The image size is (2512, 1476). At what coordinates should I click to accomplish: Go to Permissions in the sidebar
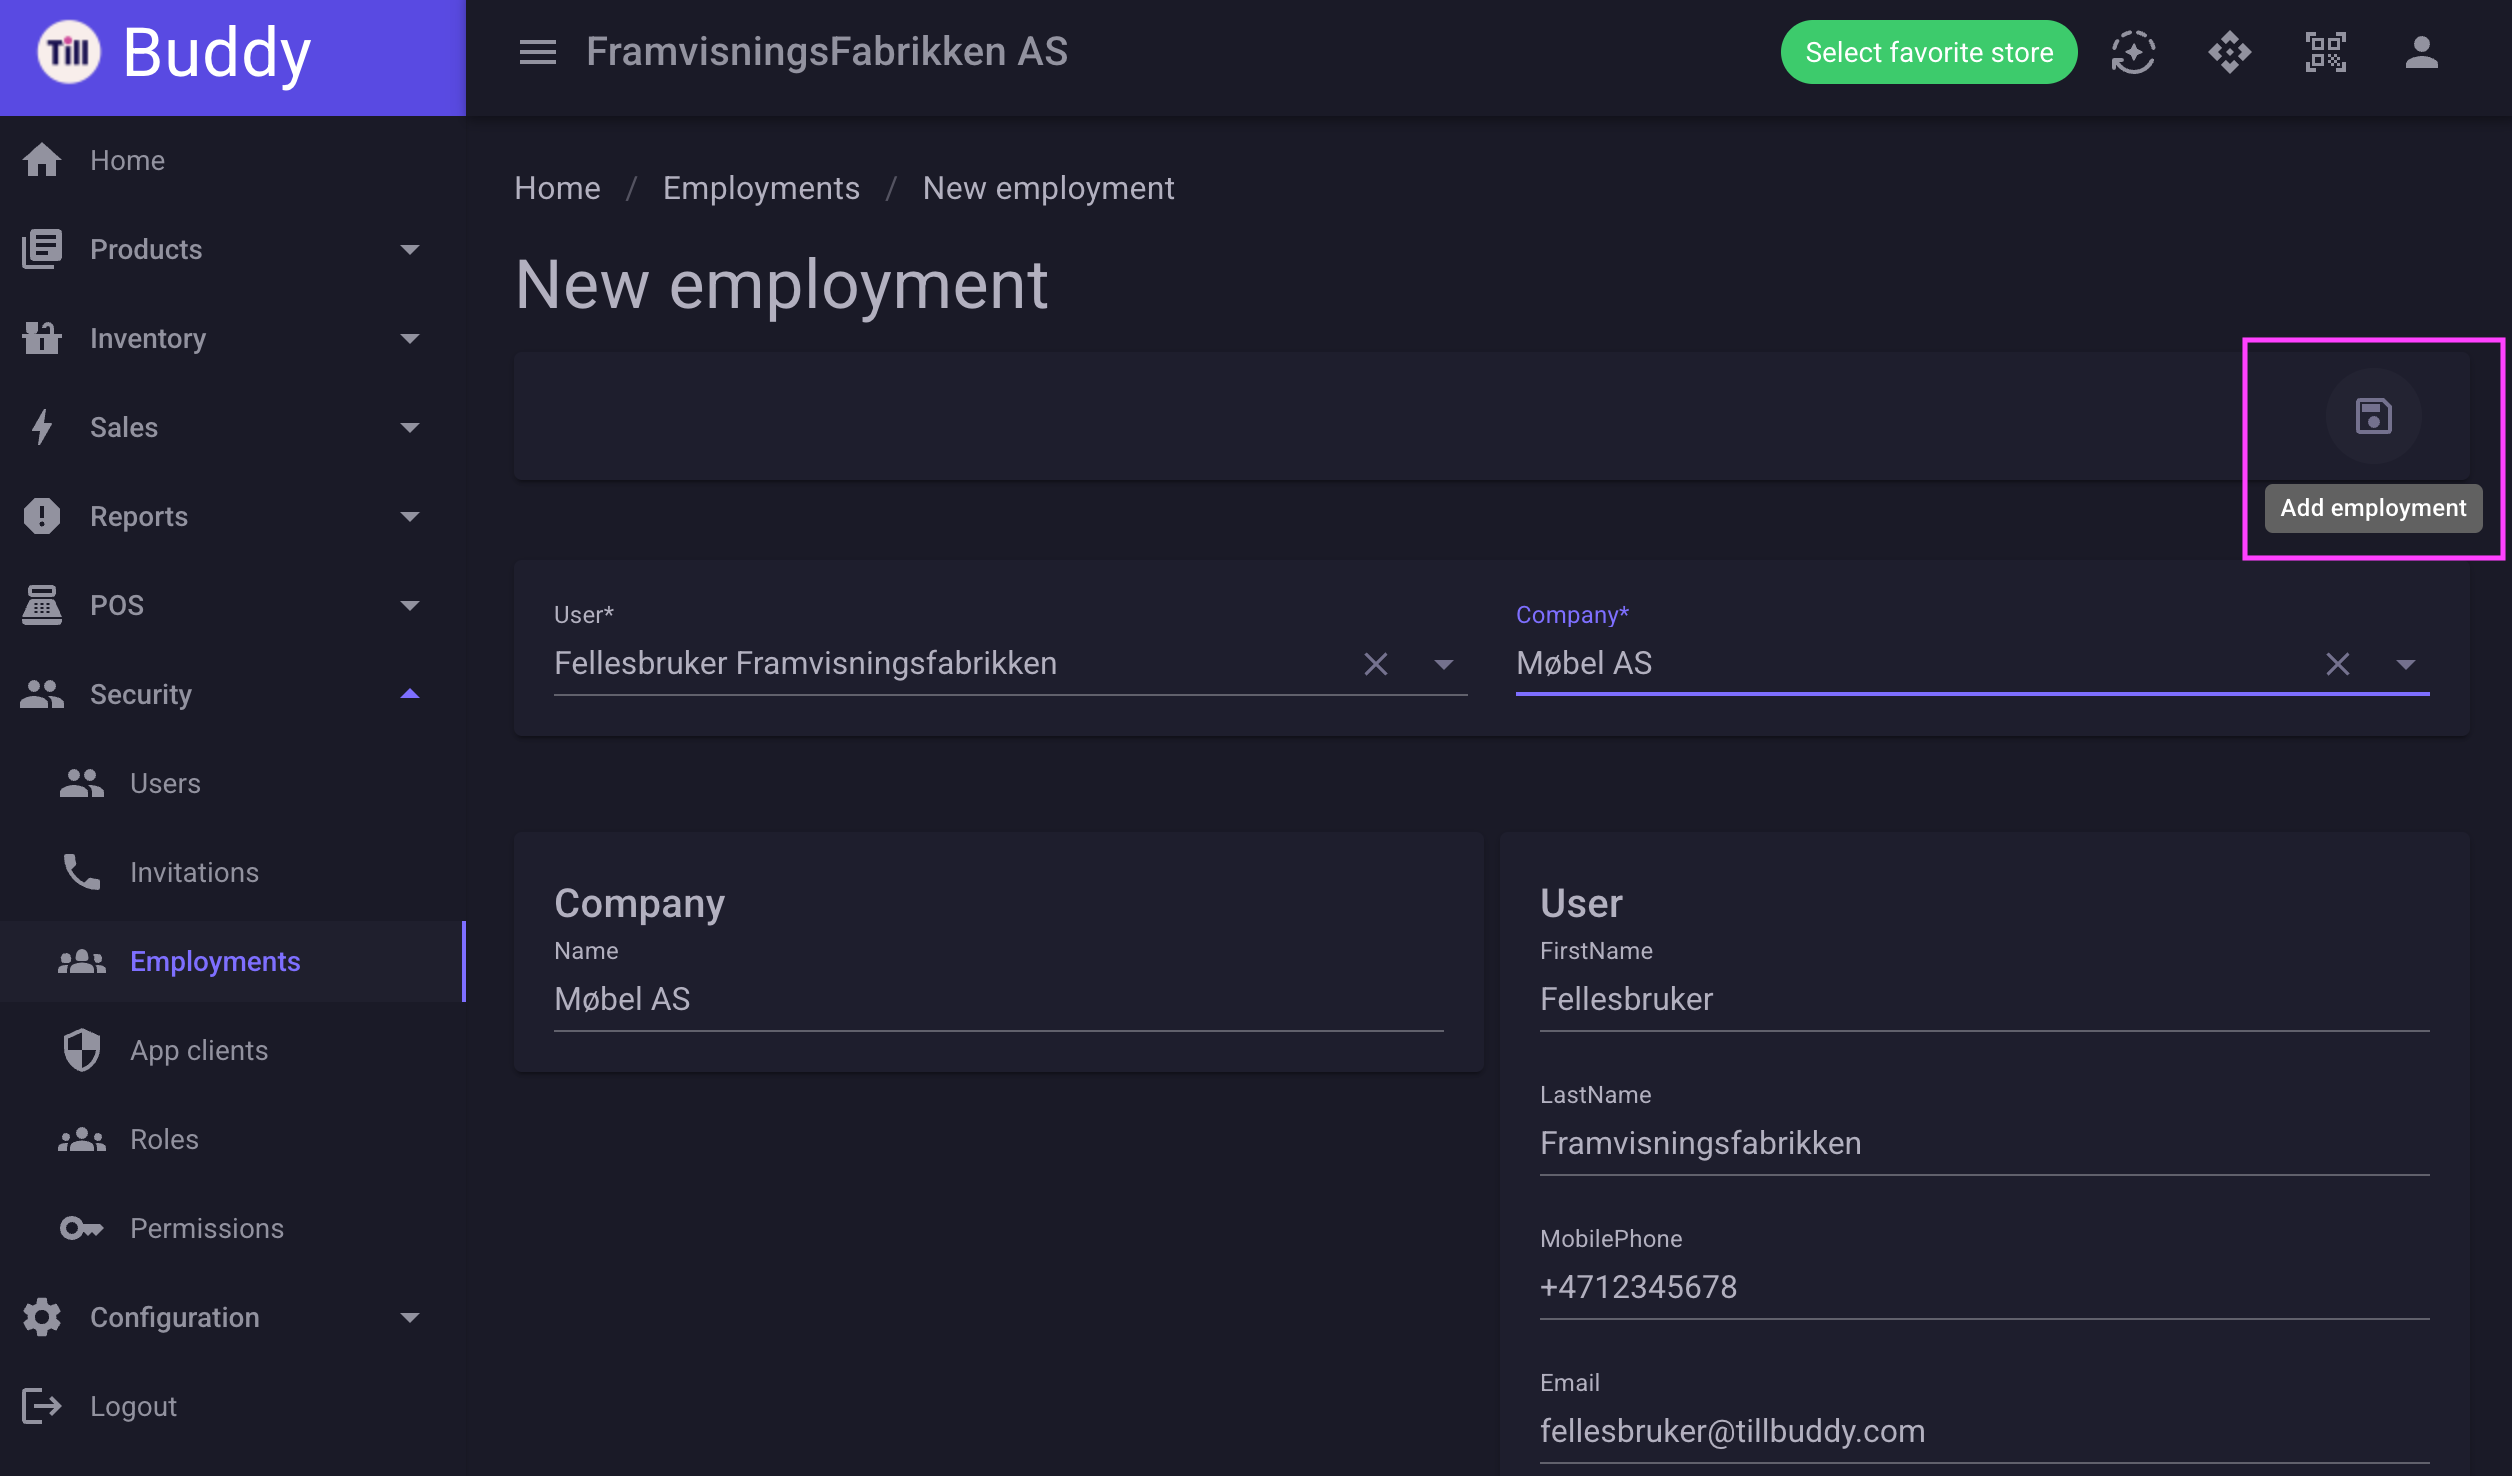(x=232, y=1228)
